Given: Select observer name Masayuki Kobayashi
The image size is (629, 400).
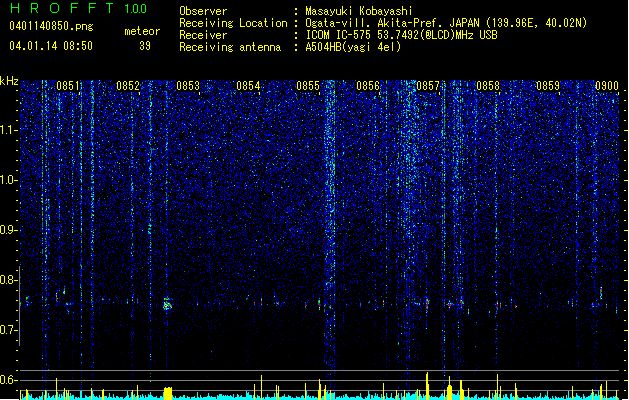Looking at the screenshot, I should tap(359, 11).
